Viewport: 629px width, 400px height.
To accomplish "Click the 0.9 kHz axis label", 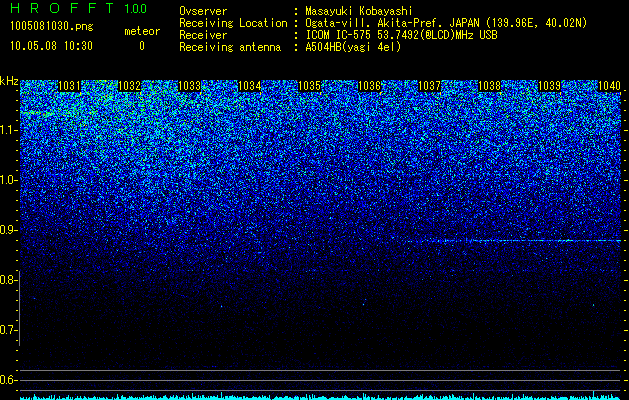I will tap(7, 230).
